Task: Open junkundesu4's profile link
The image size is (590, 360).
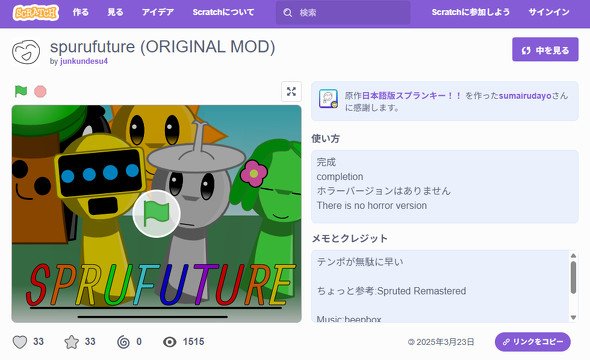Action: (84, 61)
